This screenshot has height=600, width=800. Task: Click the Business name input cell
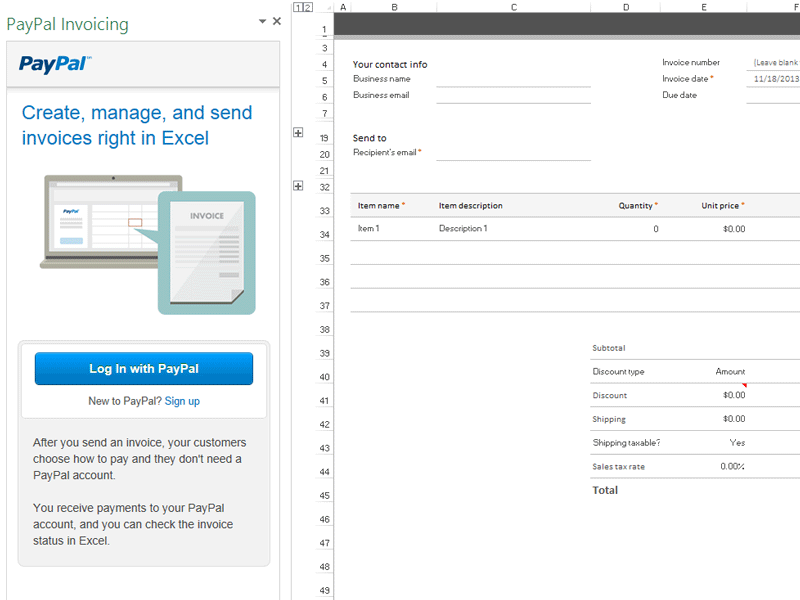(x=513, y=79)
